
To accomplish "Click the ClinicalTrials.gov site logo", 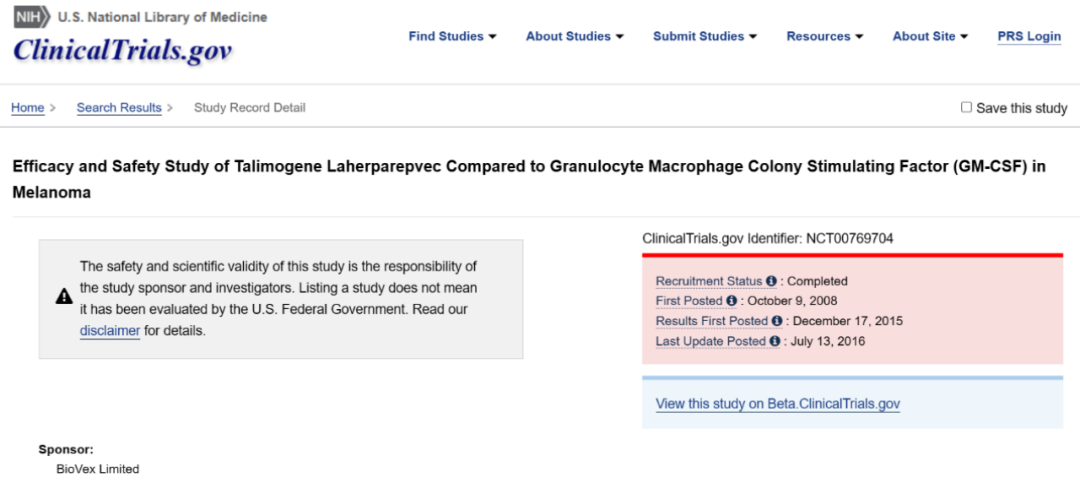I will 123,50.
